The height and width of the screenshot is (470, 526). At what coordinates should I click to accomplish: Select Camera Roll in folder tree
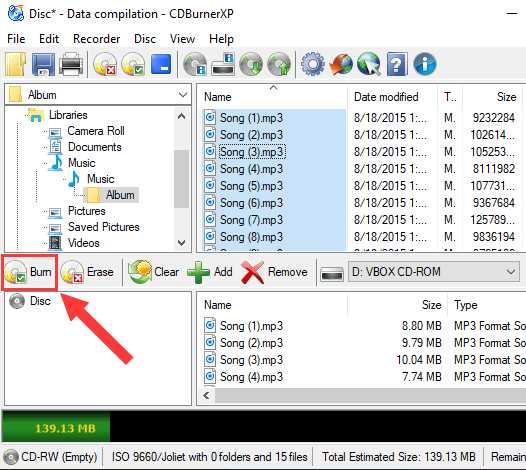pos(96,131)
